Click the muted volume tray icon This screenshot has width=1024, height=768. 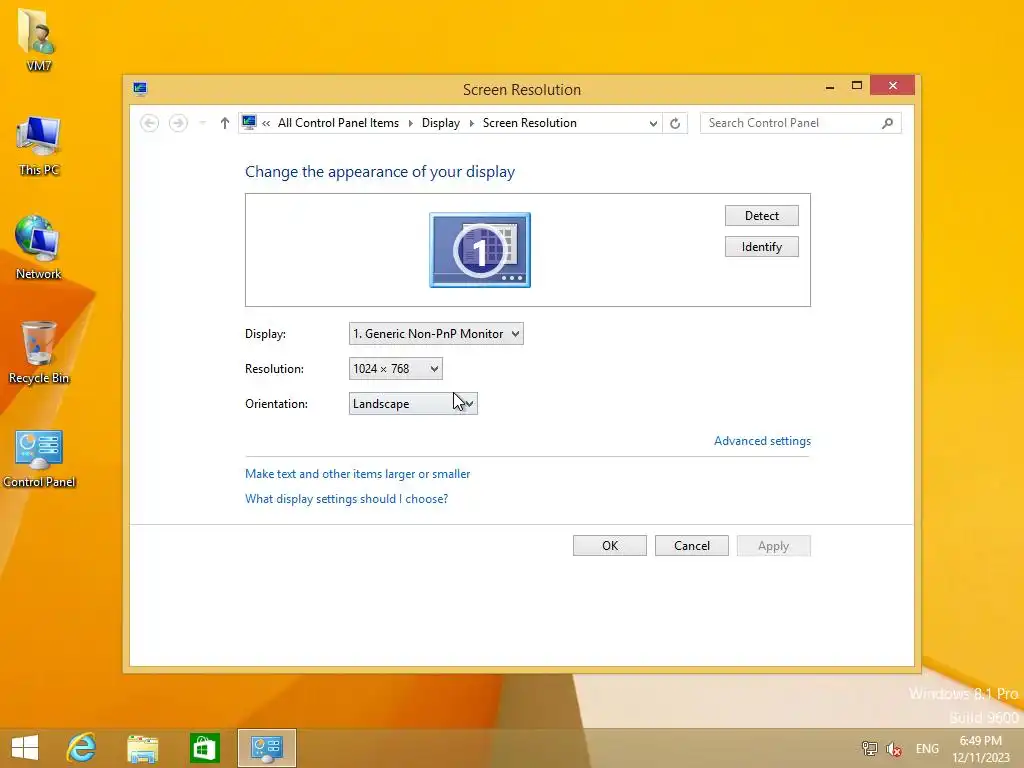coord(893,748)
